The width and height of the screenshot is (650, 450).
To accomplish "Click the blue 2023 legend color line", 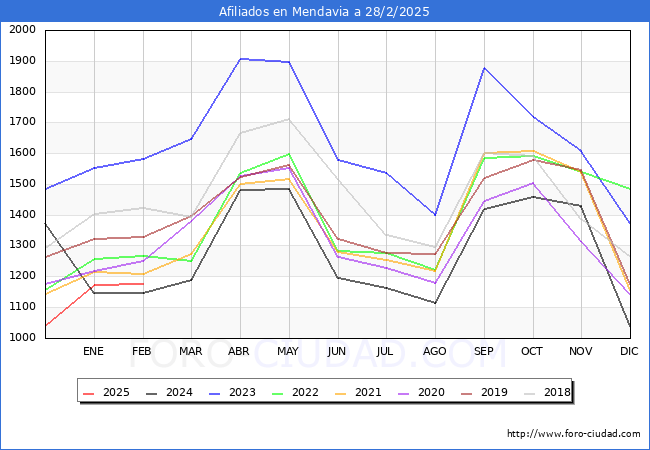I will coord(215,393).
